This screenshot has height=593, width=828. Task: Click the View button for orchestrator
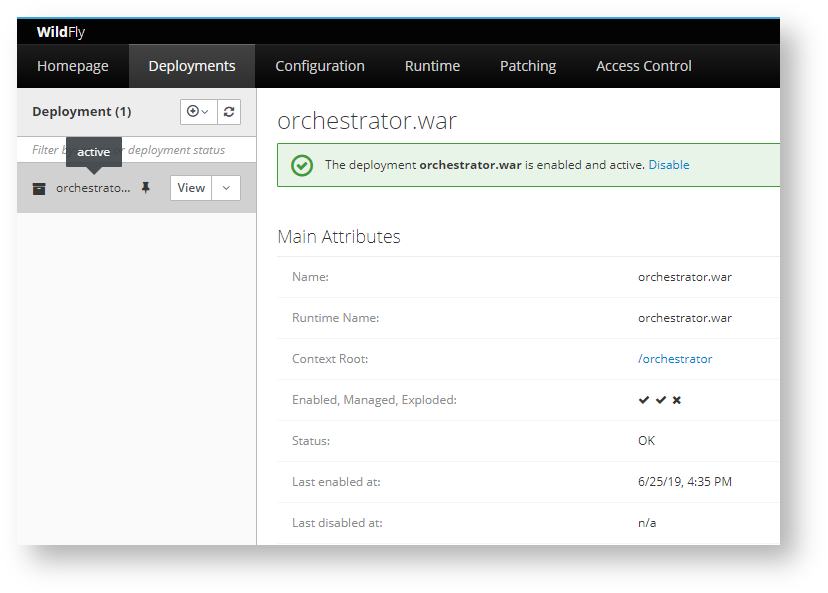pyautogui.click(x=191, y=188)
